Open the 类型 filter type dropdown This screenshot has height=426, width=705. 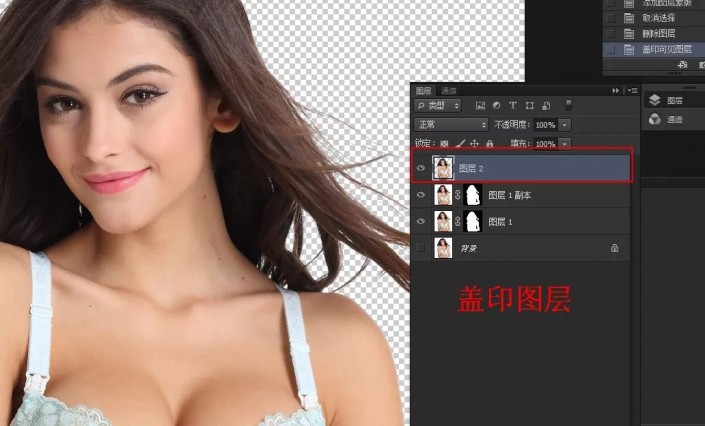pos(437,106)
